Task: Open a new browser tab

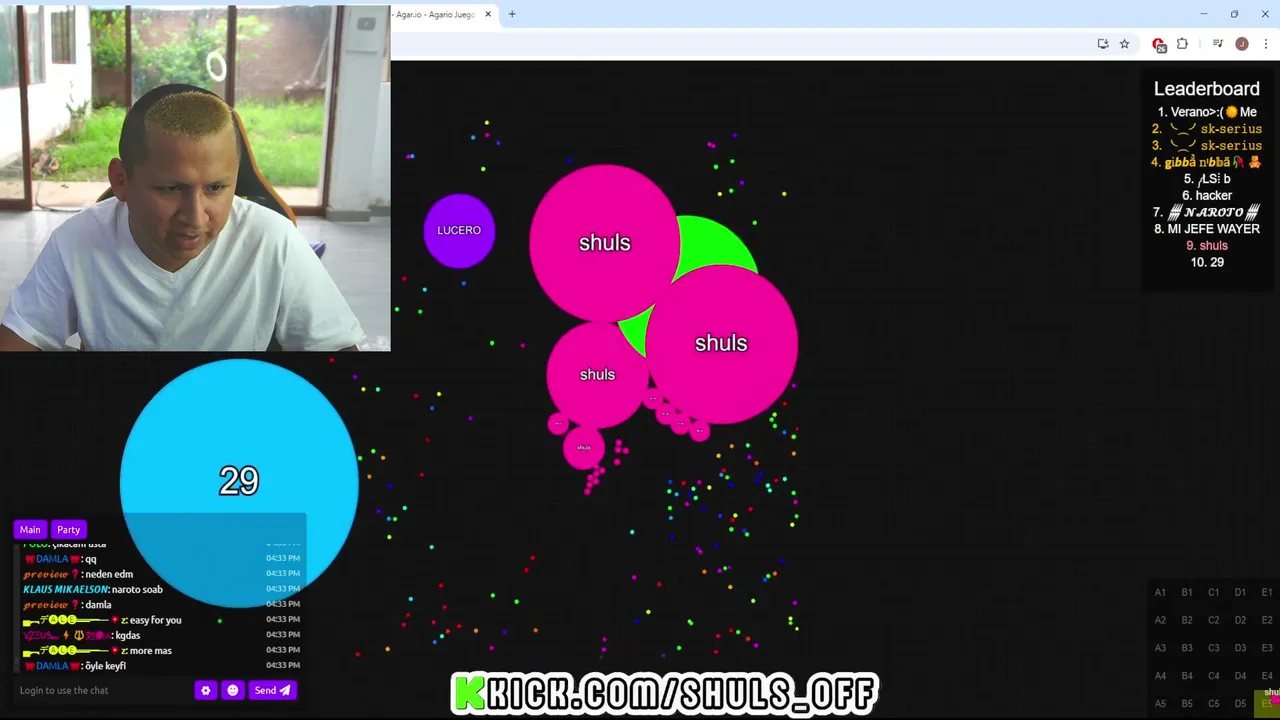Action: pos(512,14)
